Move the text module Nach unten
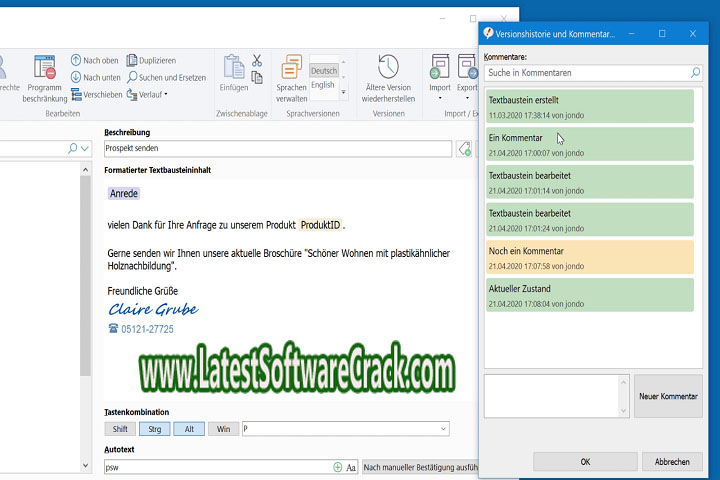This screenshot has height=480, width=720. (96, 77)
